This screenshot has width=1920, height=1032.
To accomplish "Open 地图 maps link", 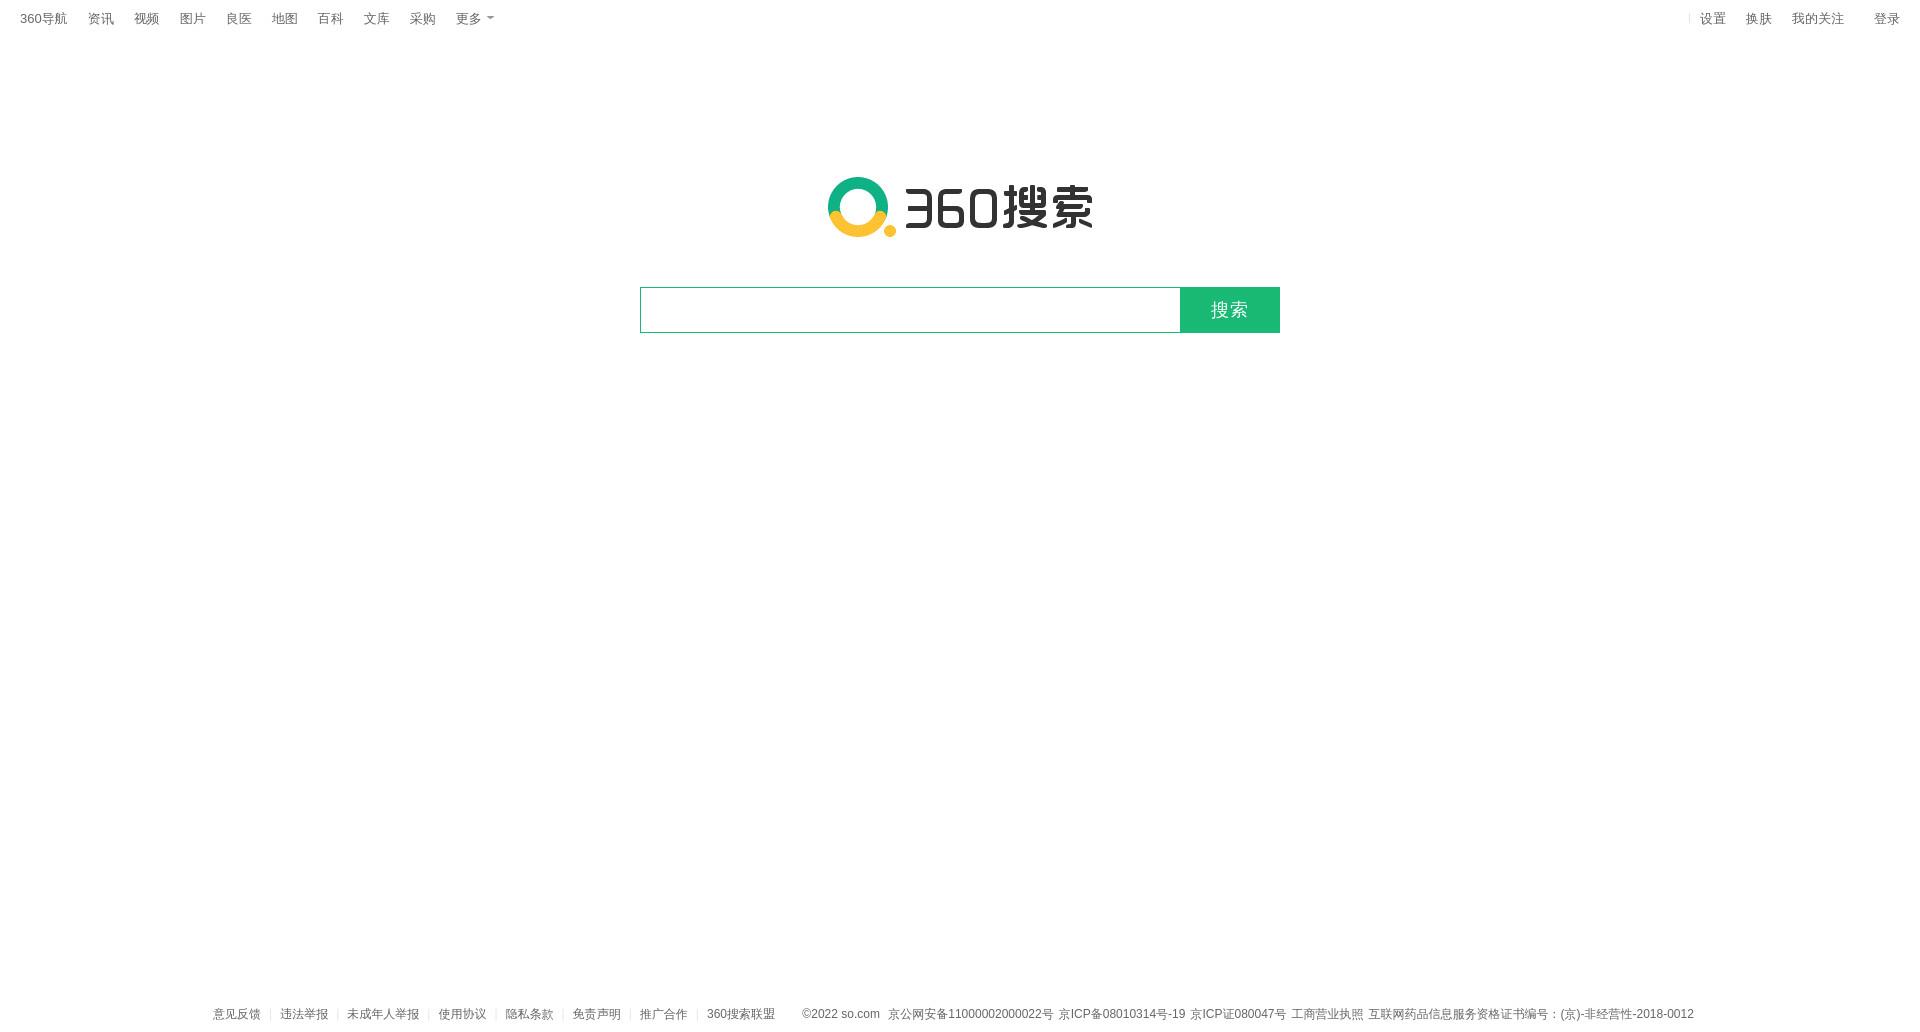I will (x=285, y=19).
